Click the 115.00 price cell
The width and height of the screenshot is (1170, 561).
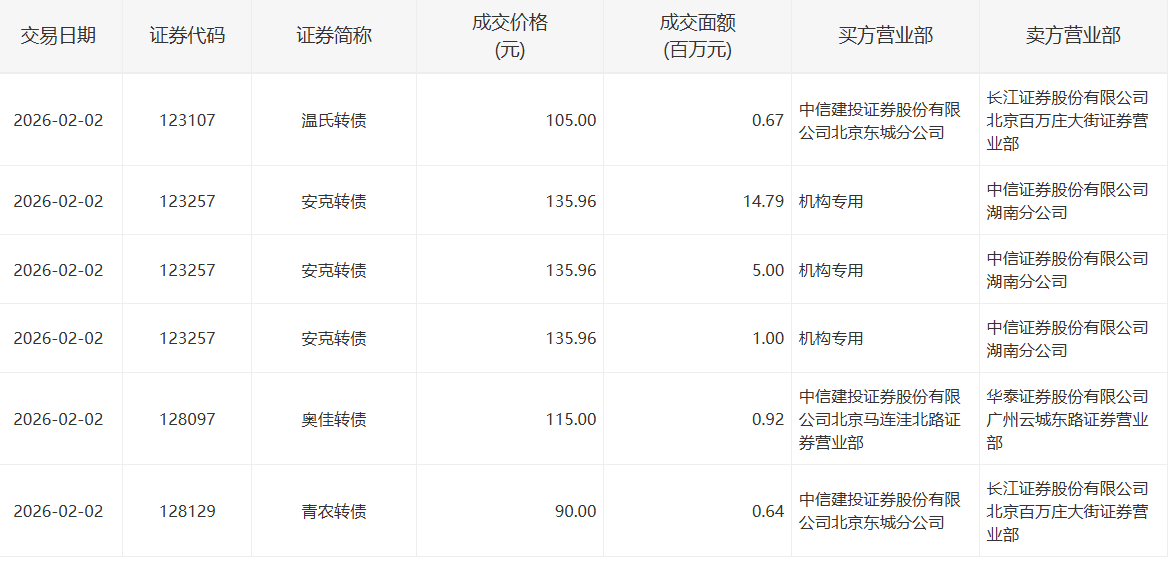click(x=571, y=419)
